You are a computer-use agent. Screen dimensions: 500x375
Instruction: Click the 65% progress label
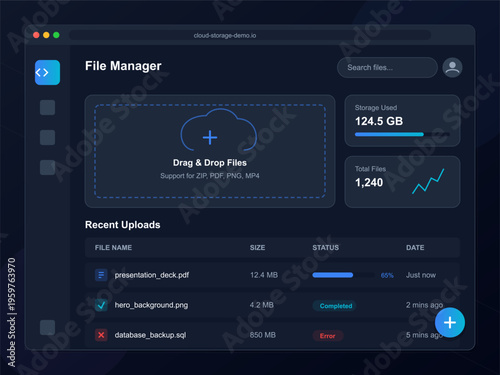[387, 275]
